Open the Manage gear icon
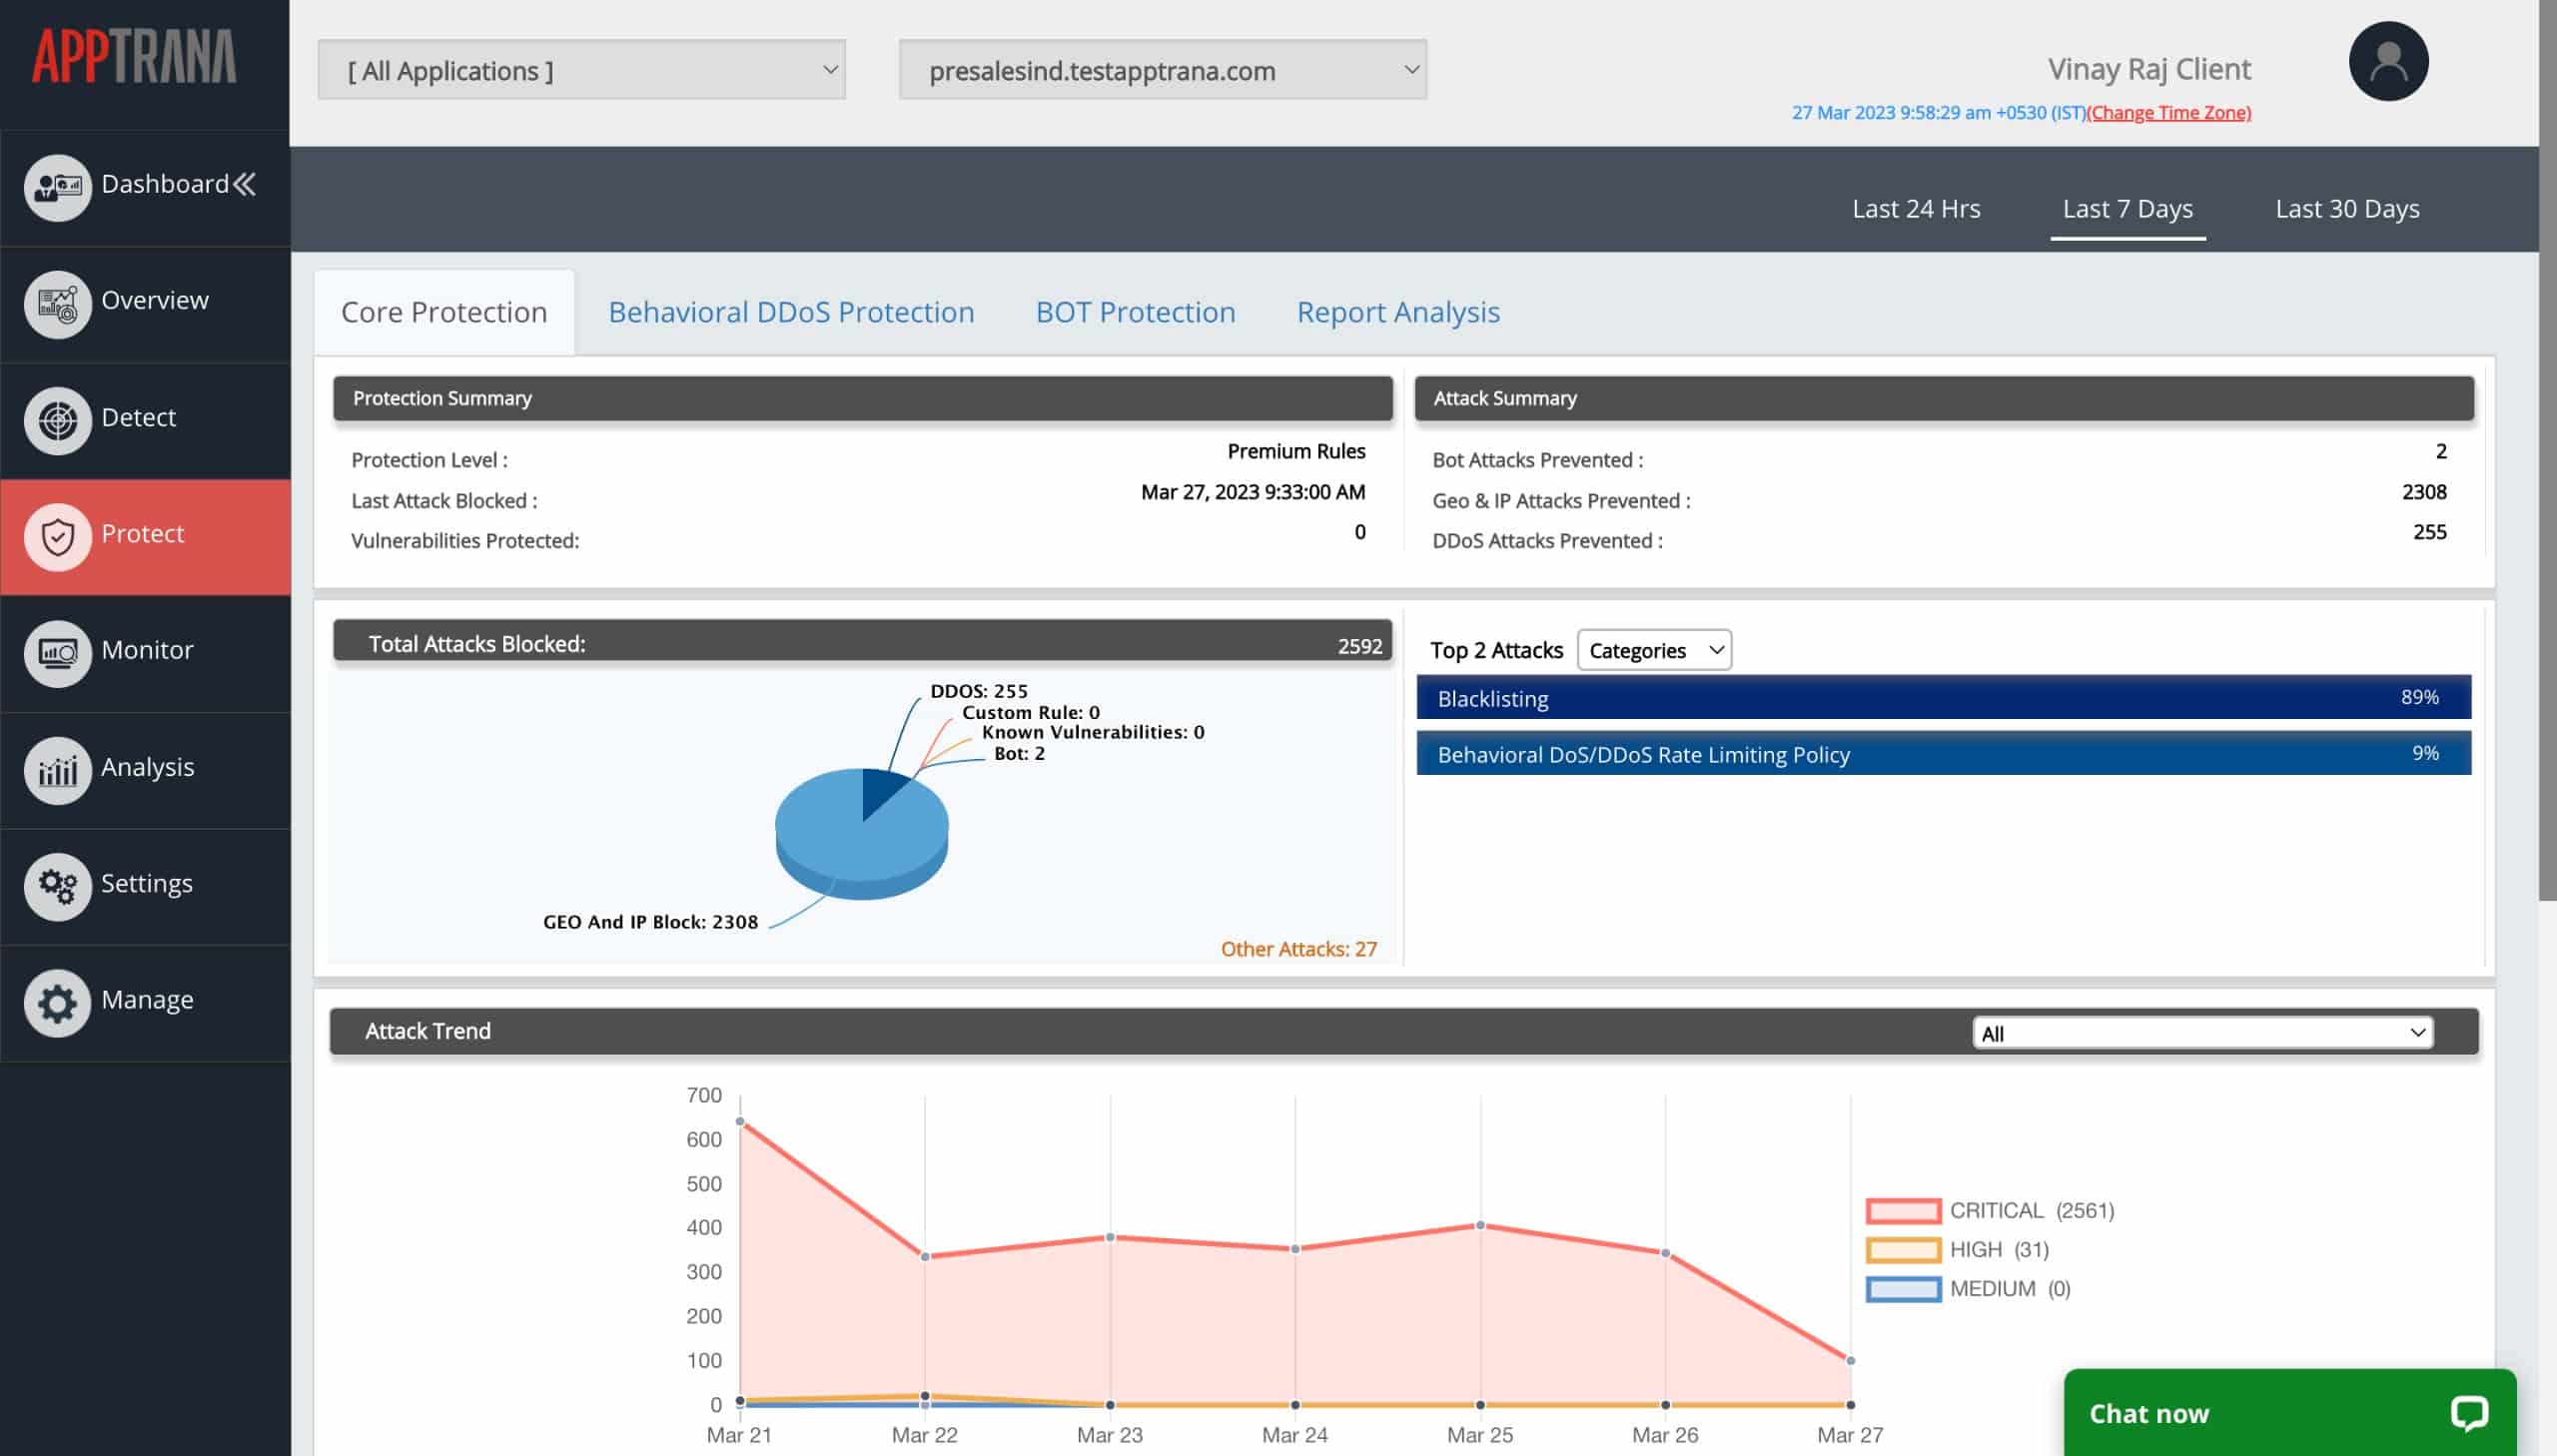 tap(57, 1003)
